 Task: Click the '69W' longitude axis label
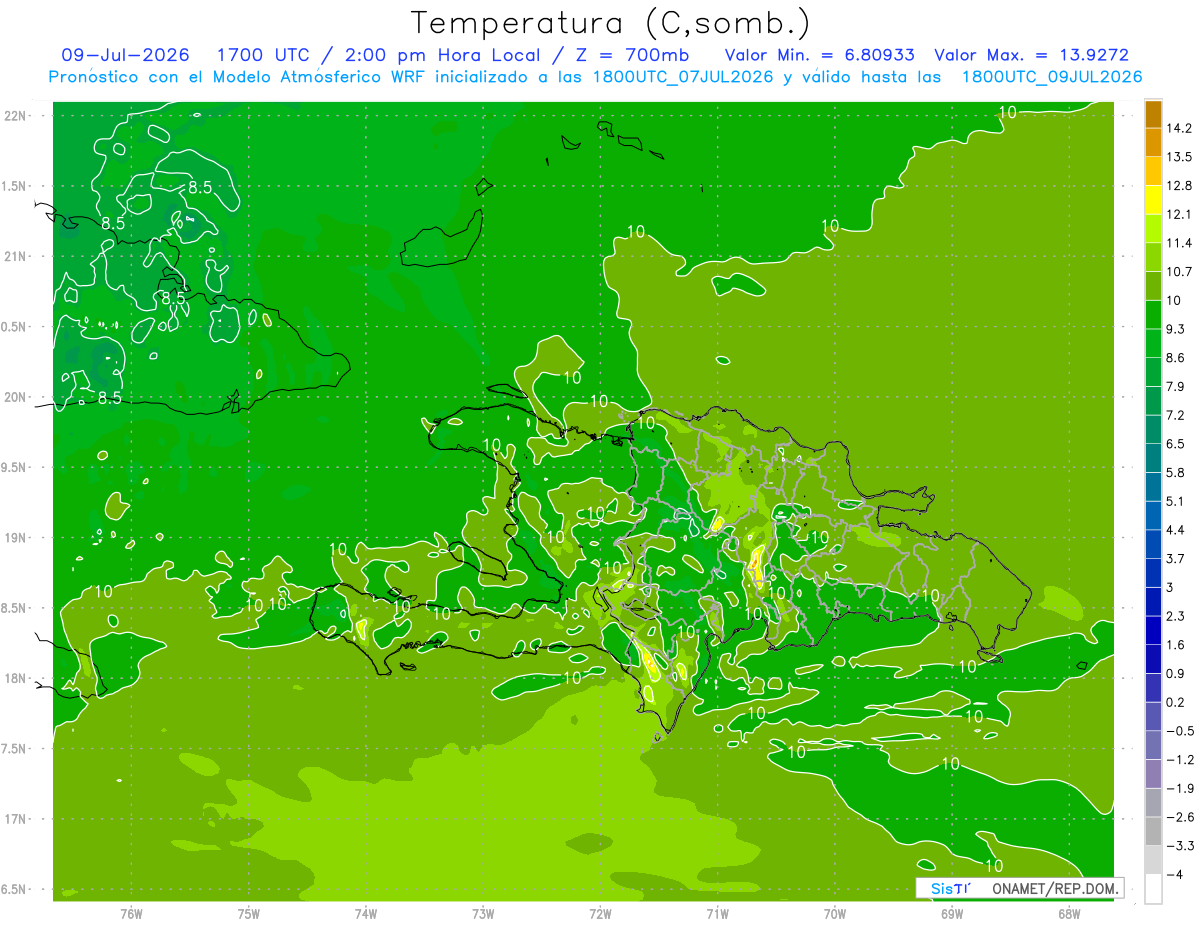click(952, 913)
